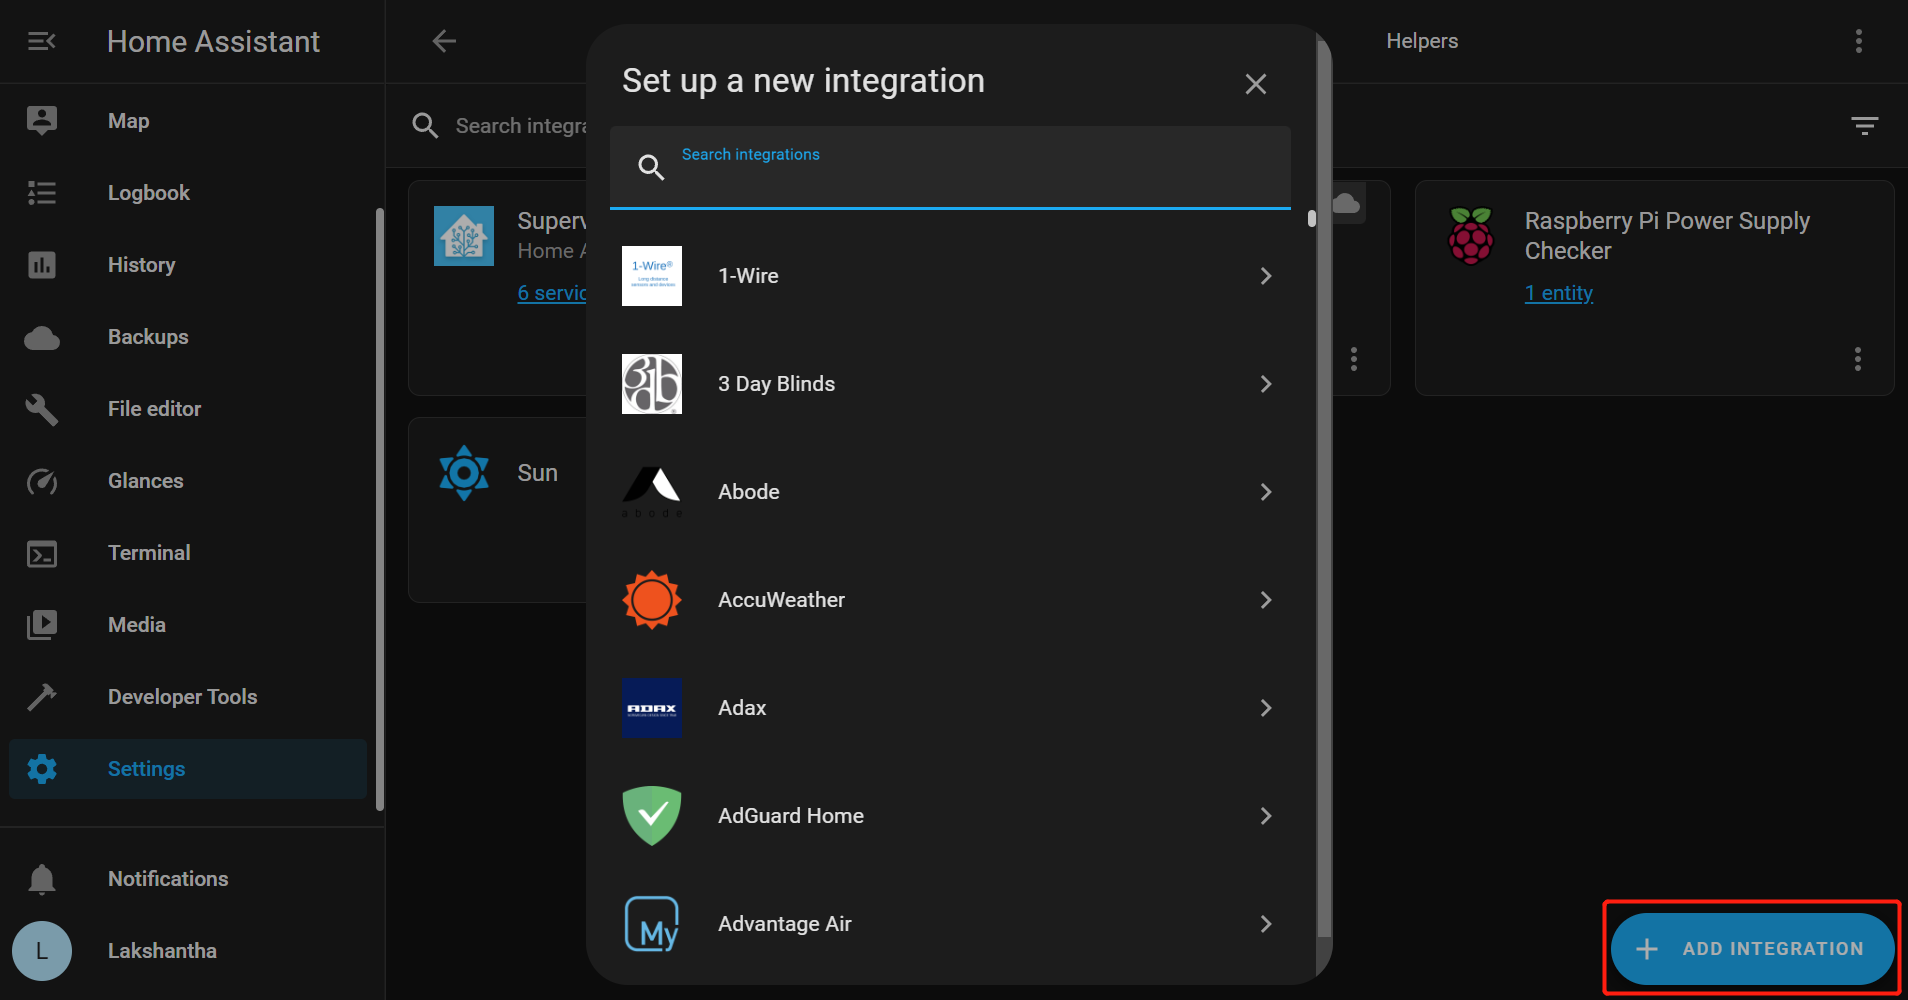Select History in the sidebar
The height and width of the screenshot is (1000, 1908).
click(x=188, y=265)
